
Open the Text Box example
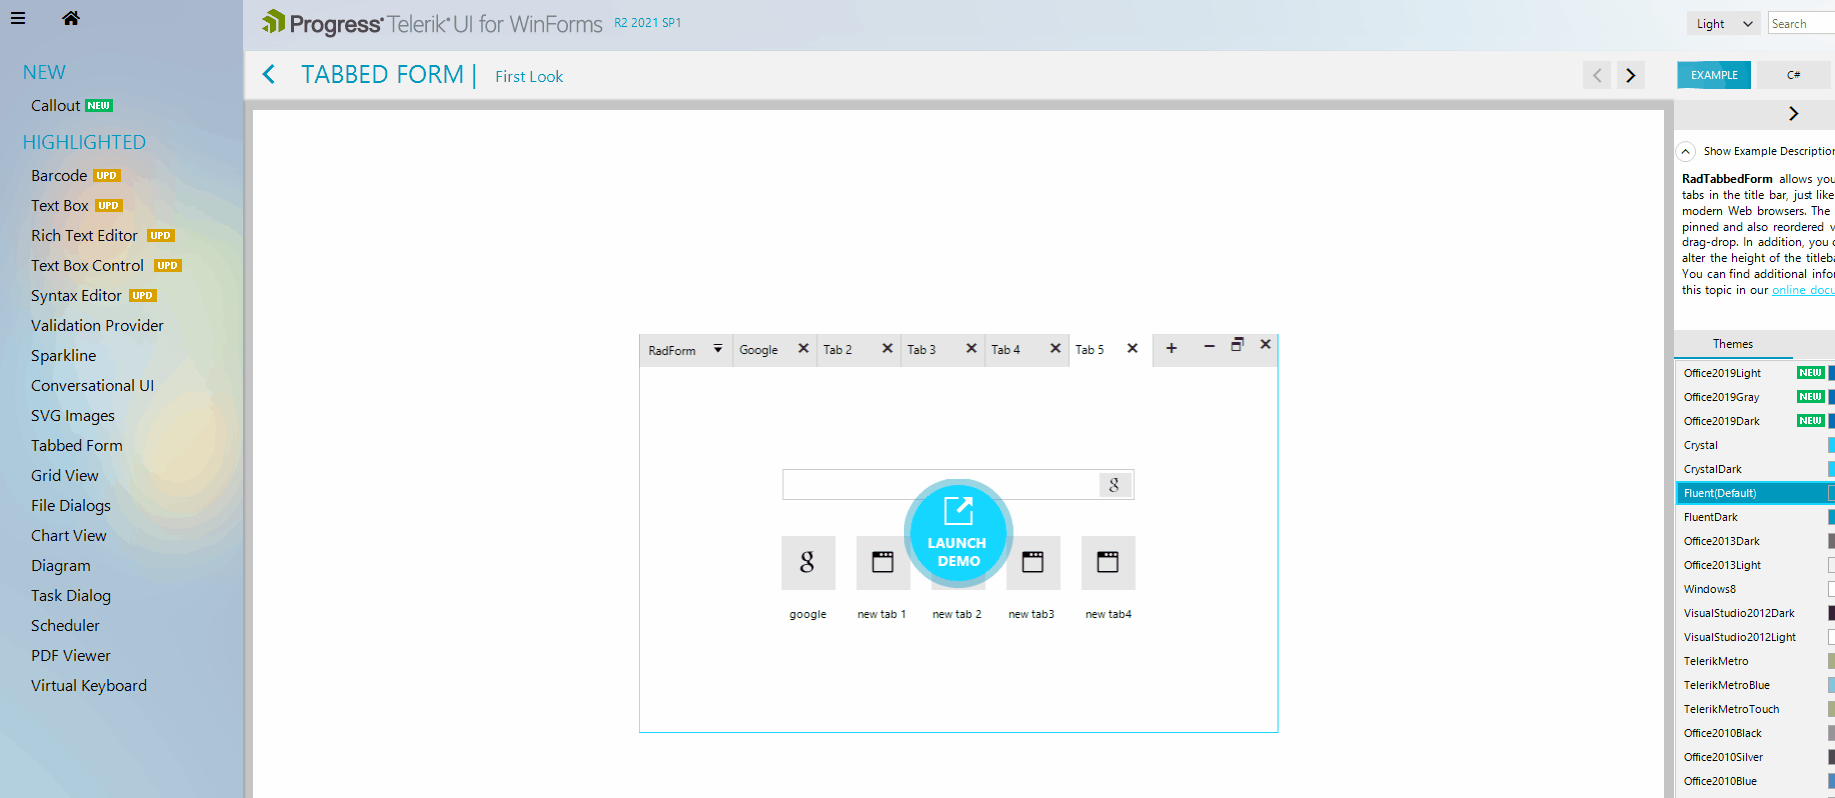60,205
